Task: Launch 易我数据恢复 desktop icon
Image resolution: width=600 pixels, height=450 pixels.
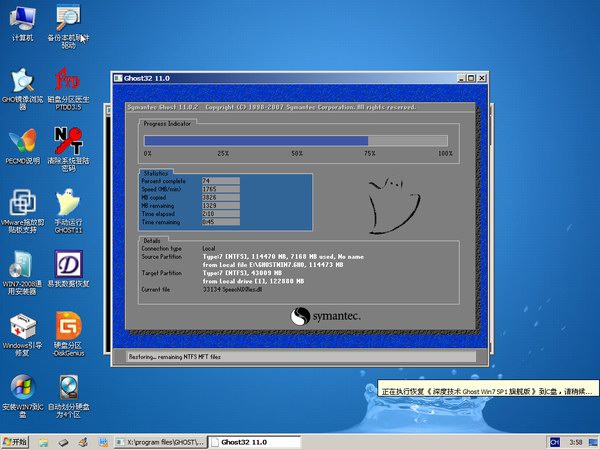Action: 68,265
